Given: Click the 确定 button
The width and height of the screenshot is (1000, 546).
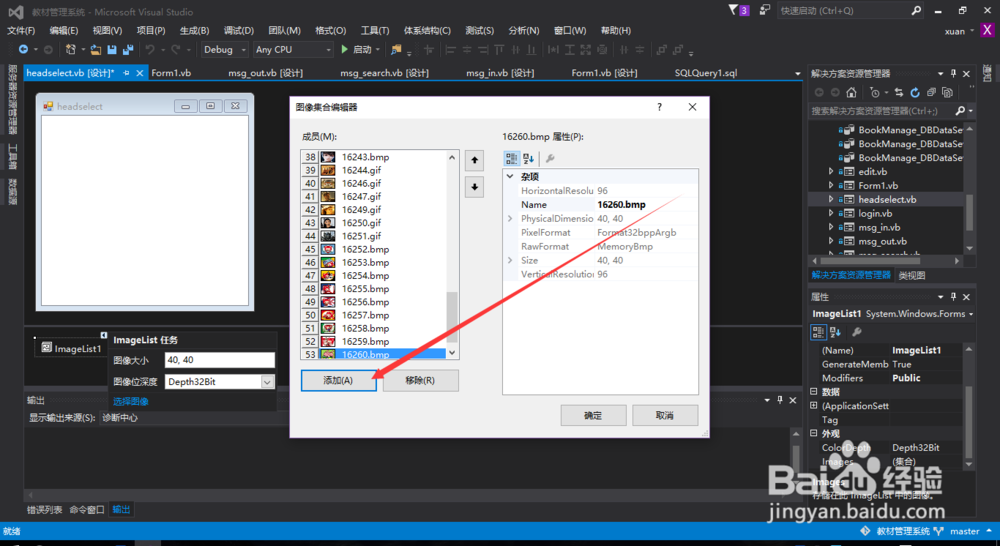Looking at the screenshot, I should point(593,415).
